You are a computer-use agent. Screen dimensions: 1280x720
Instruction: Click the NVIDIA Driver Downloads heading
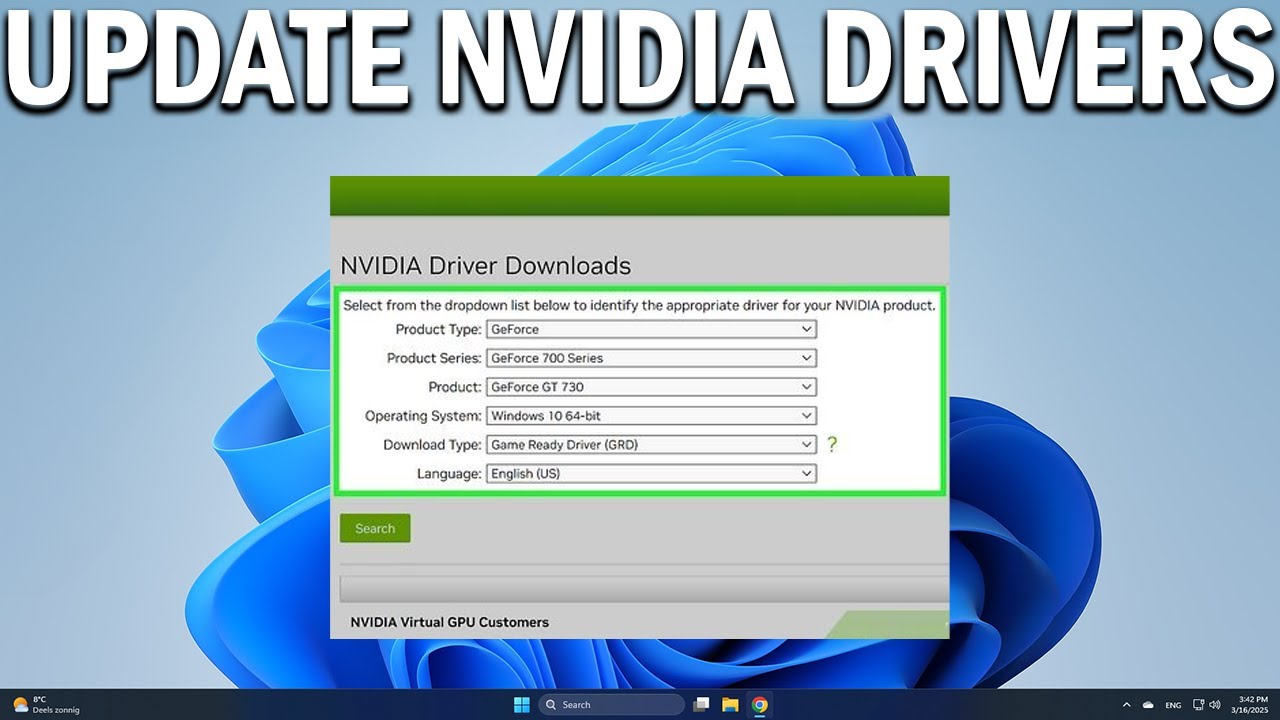pyautogui.click(x=486, y=266)
